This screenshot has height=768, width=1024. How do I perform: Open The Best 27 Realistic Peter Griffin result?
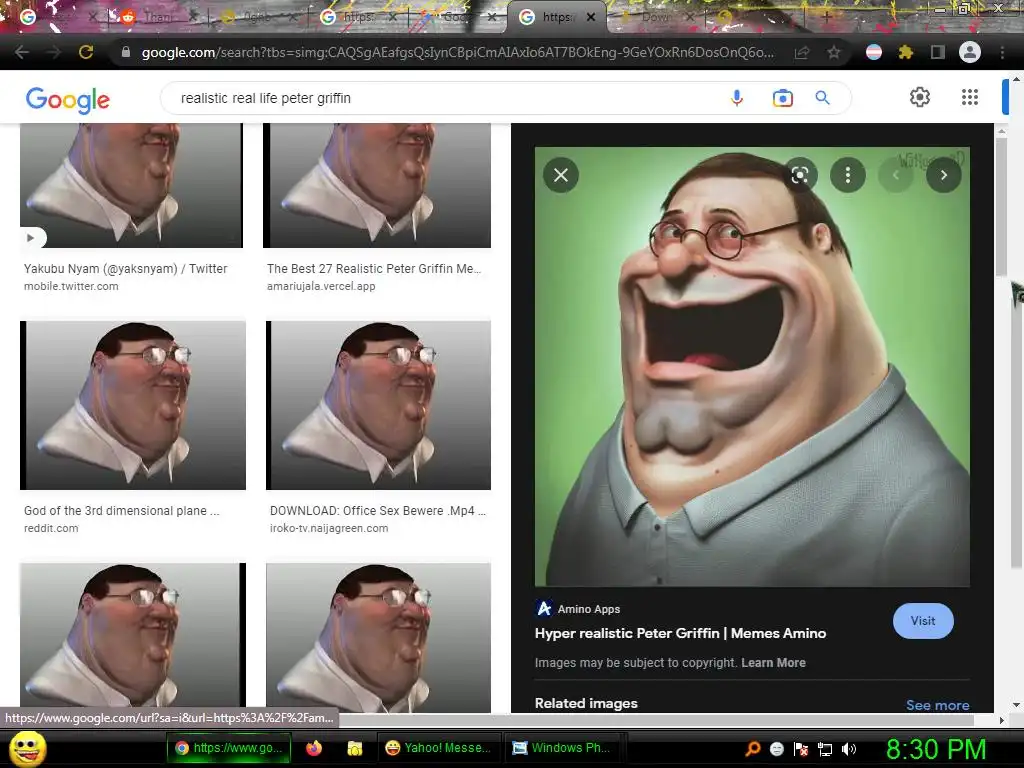click(374, 268)
